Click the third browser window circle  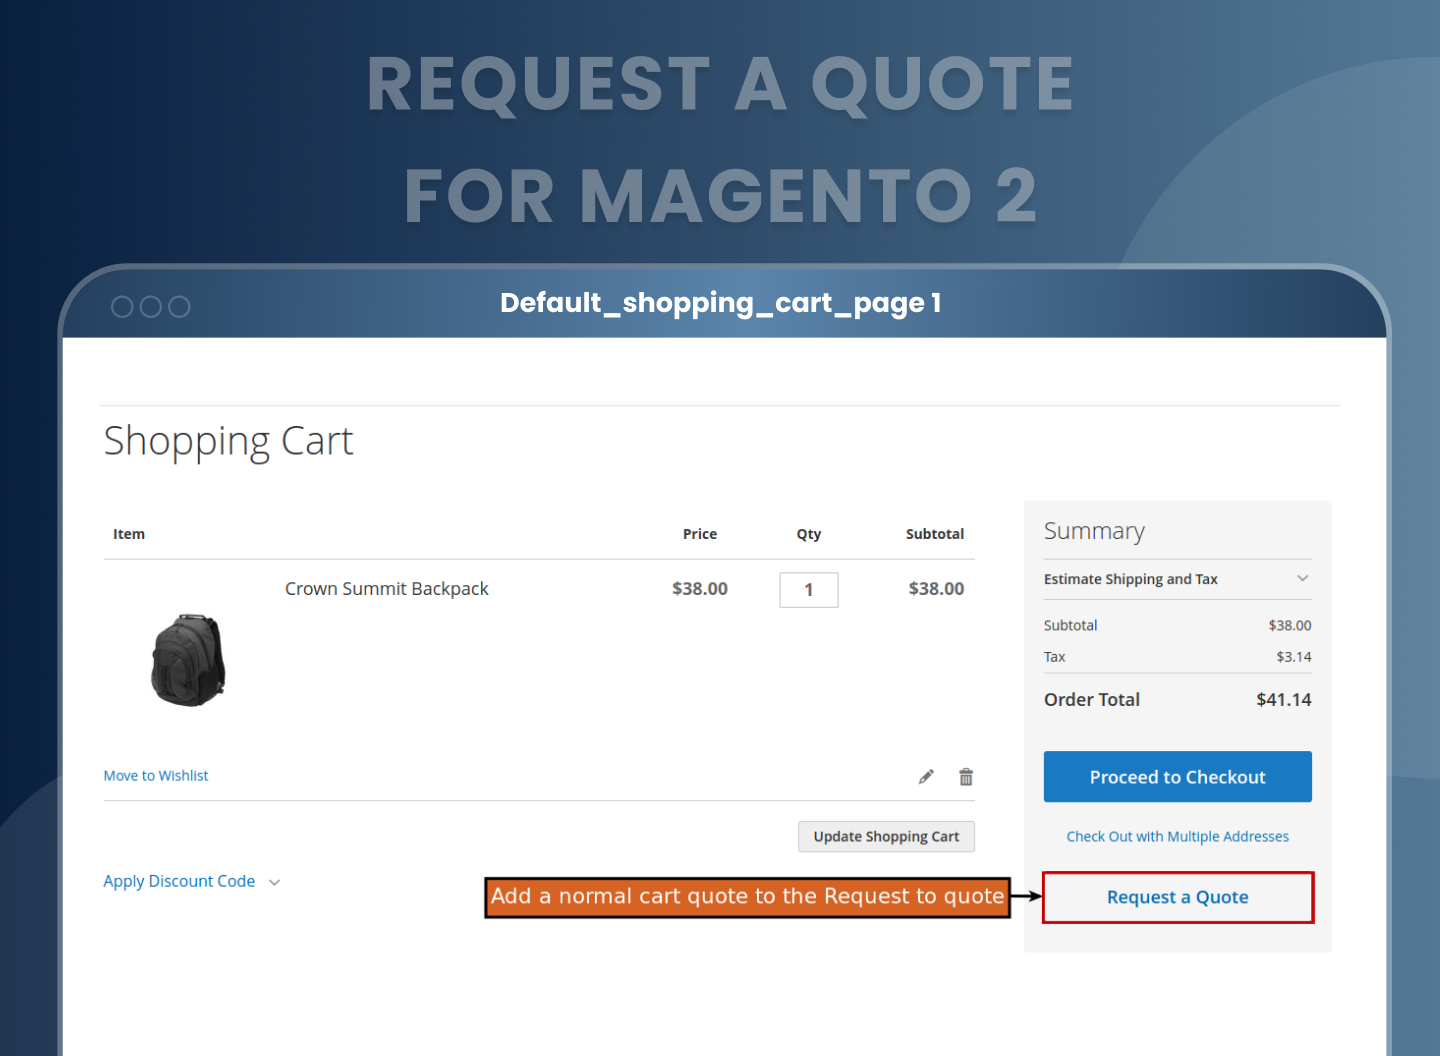pos(179,306)
